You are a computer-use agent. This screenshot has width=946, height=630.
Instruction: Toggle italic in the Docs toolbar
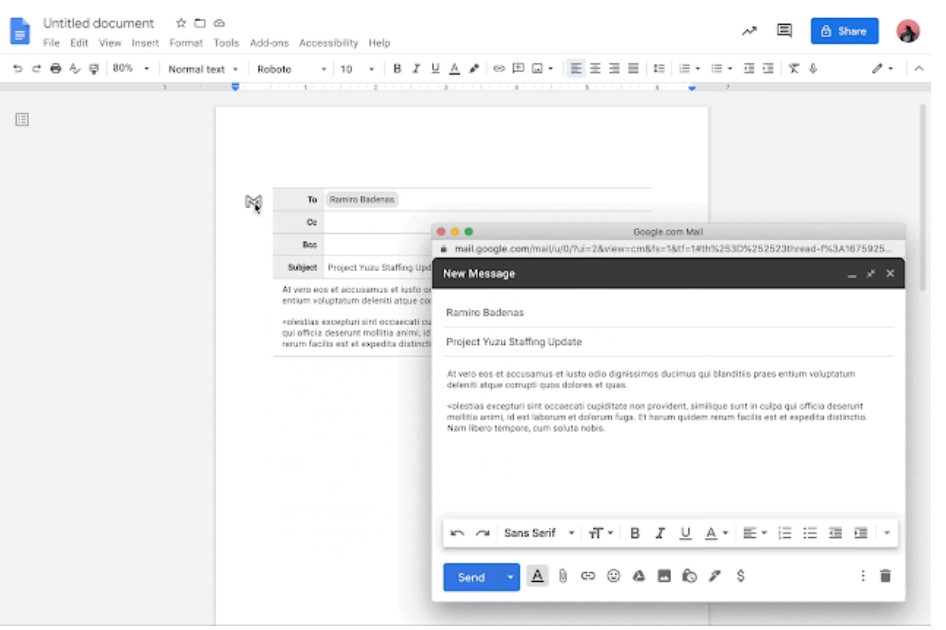[x=416, y=69]
